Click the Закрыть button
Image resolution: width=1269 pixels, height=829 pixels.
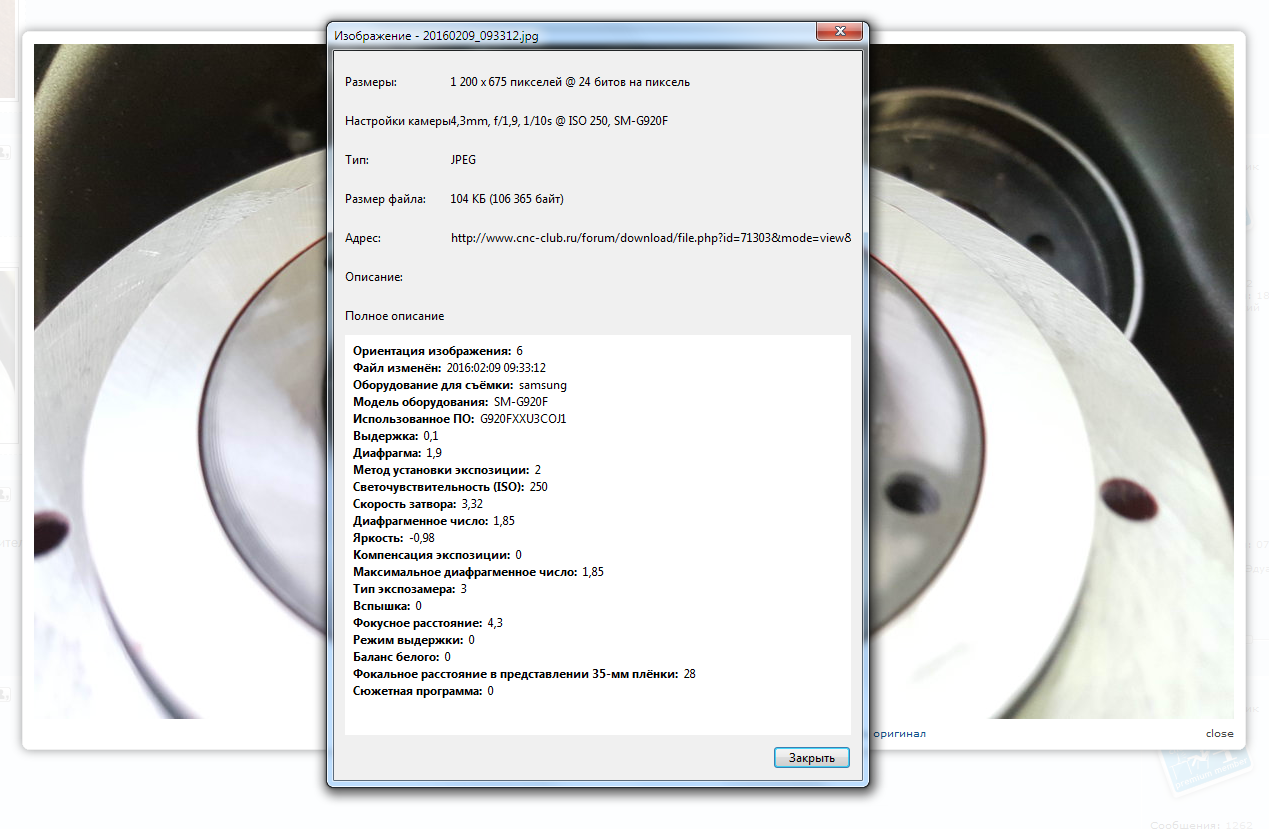click(x=812, y=758)
